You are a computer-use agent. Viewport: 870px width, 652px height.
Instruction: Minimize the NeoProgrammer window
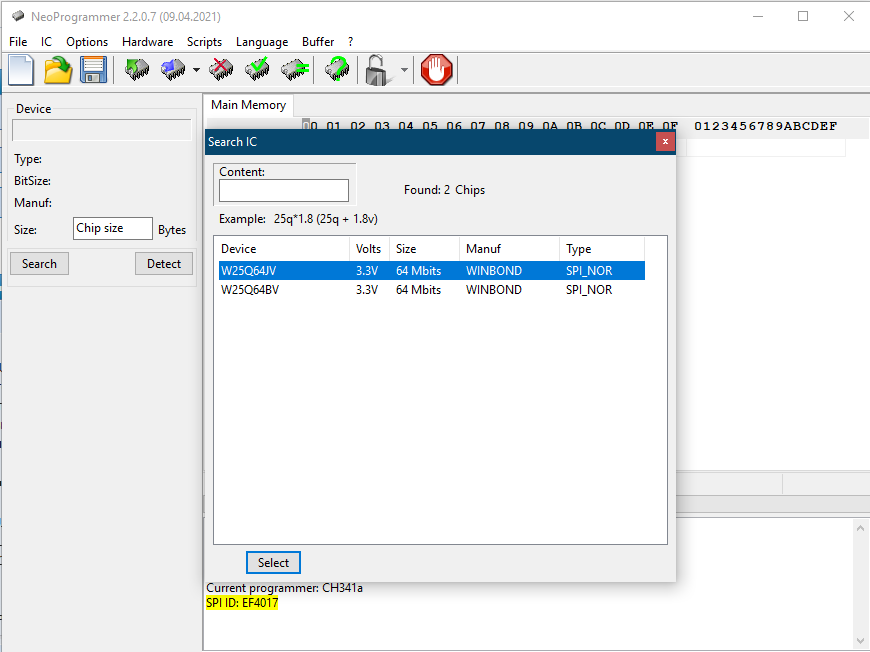pos(758,16)
